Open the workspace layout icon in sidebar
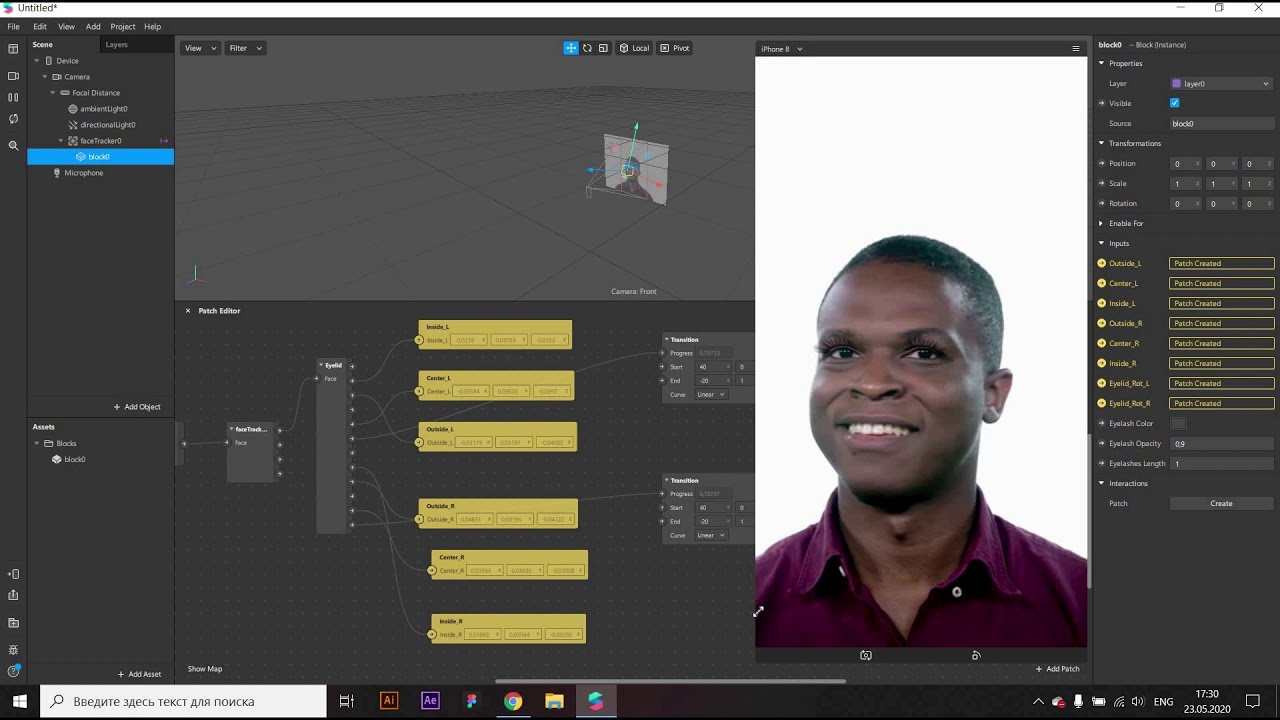 click(x=13, y=48)
